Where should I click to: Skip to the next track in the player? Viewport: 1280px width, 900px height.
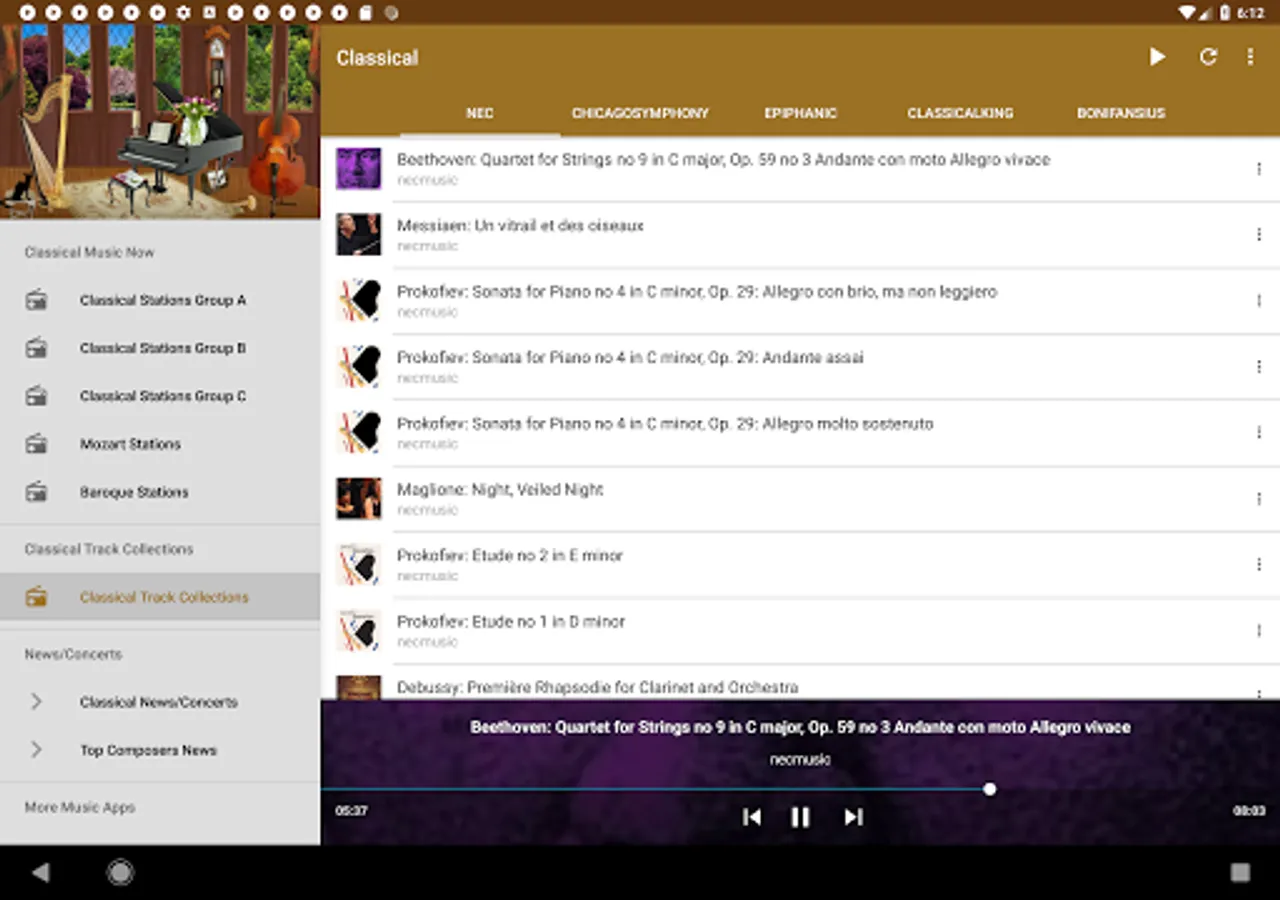[x=853, y=817]
